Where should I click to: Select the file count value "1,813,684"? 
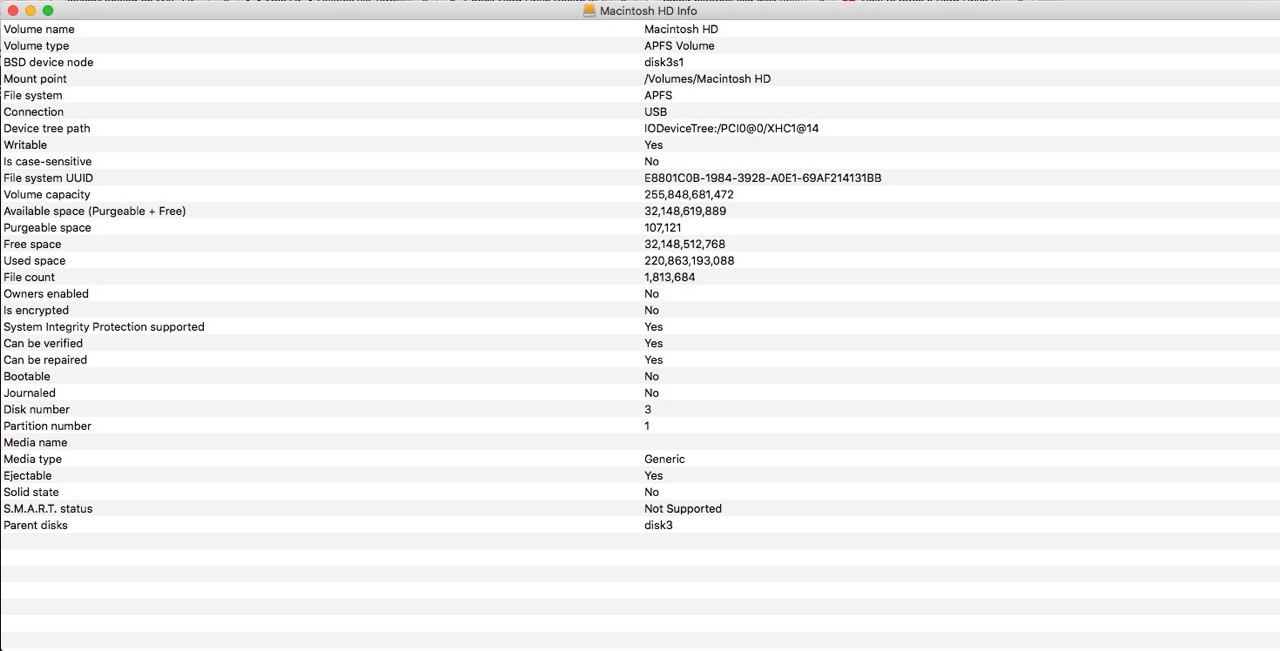pos(669,277)
